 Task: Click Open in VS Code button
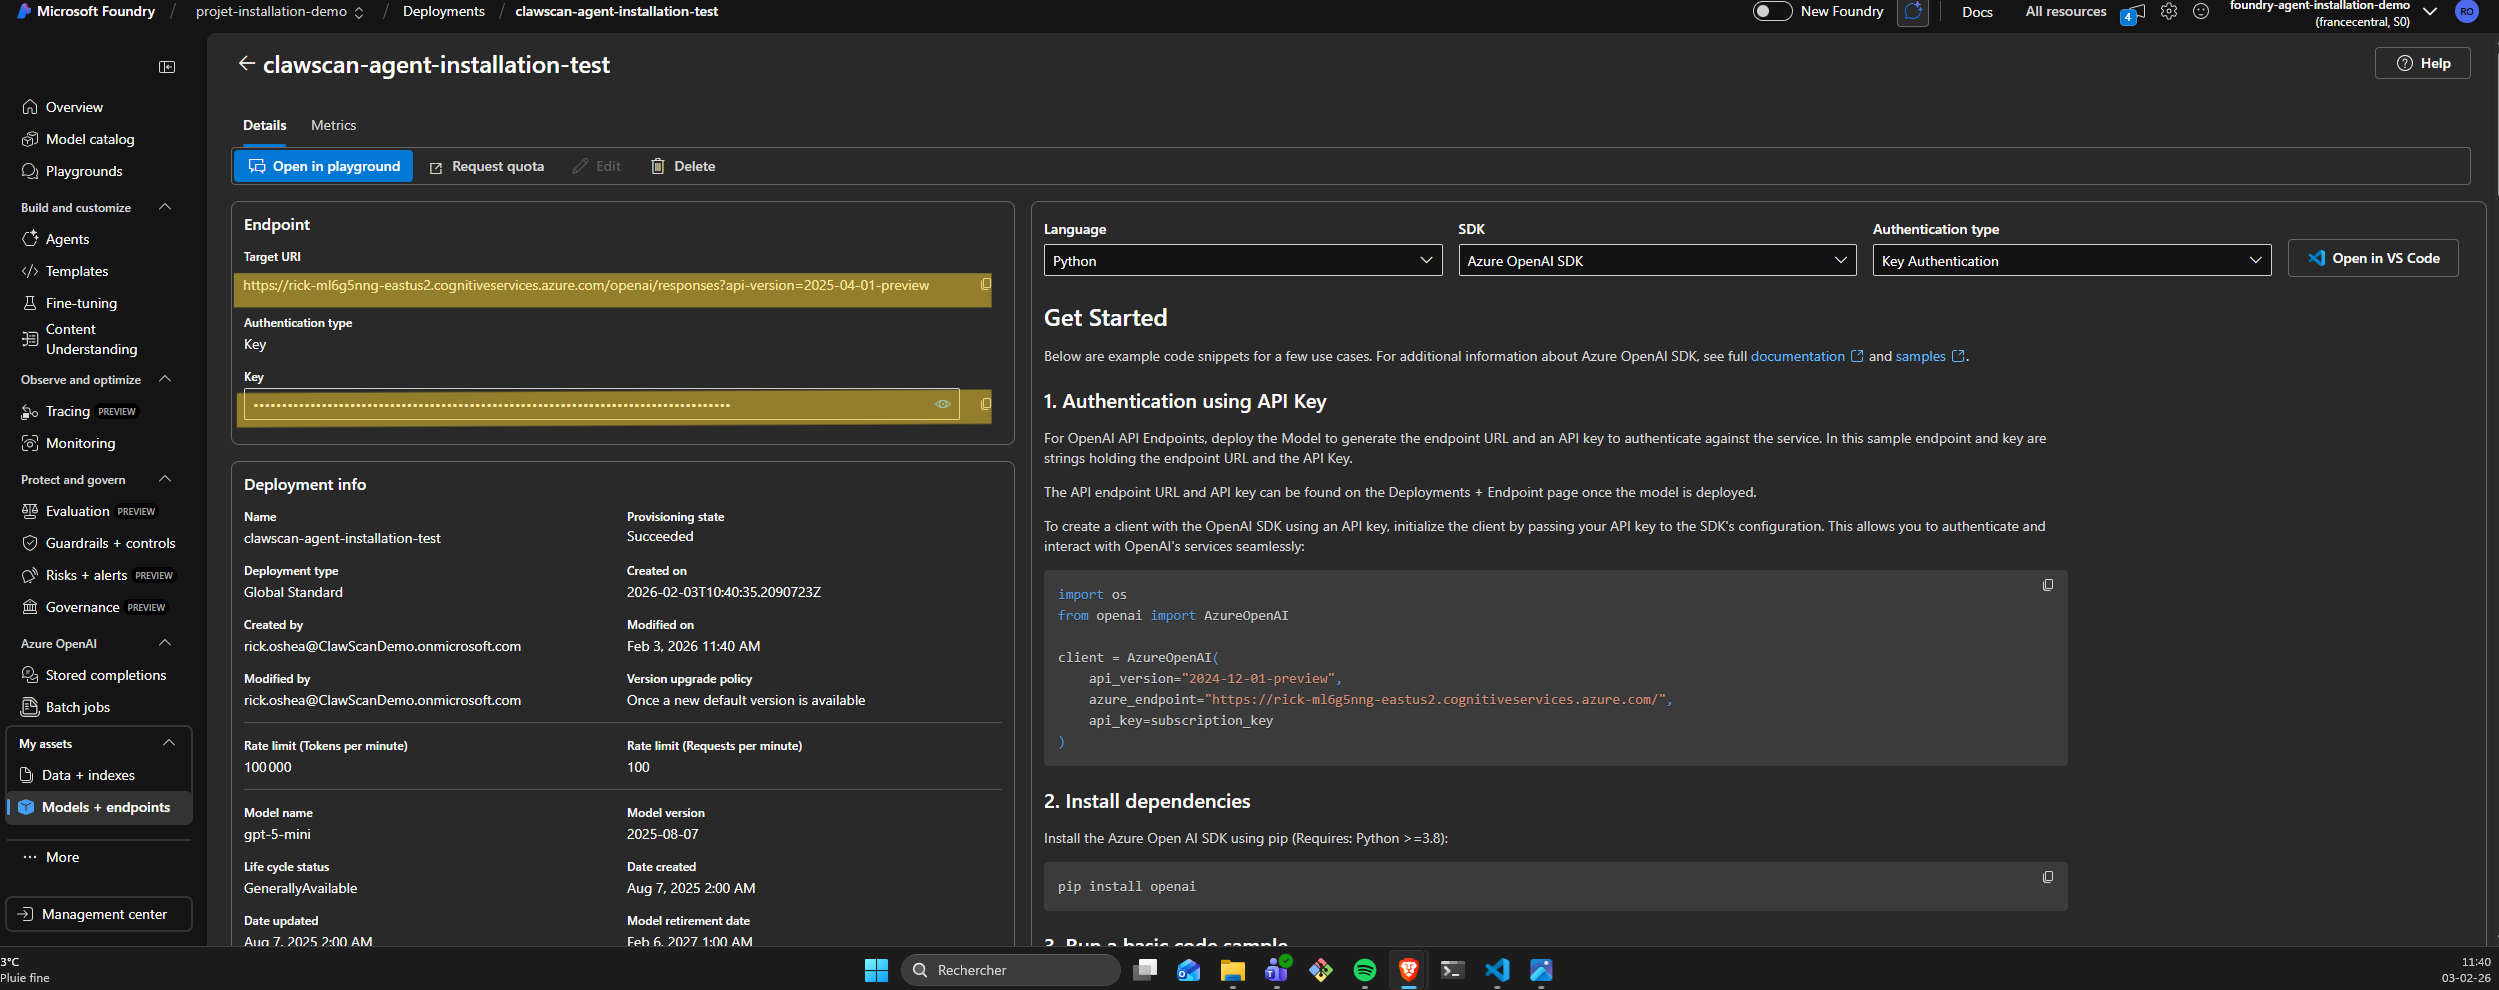(x=2373, y=258)
